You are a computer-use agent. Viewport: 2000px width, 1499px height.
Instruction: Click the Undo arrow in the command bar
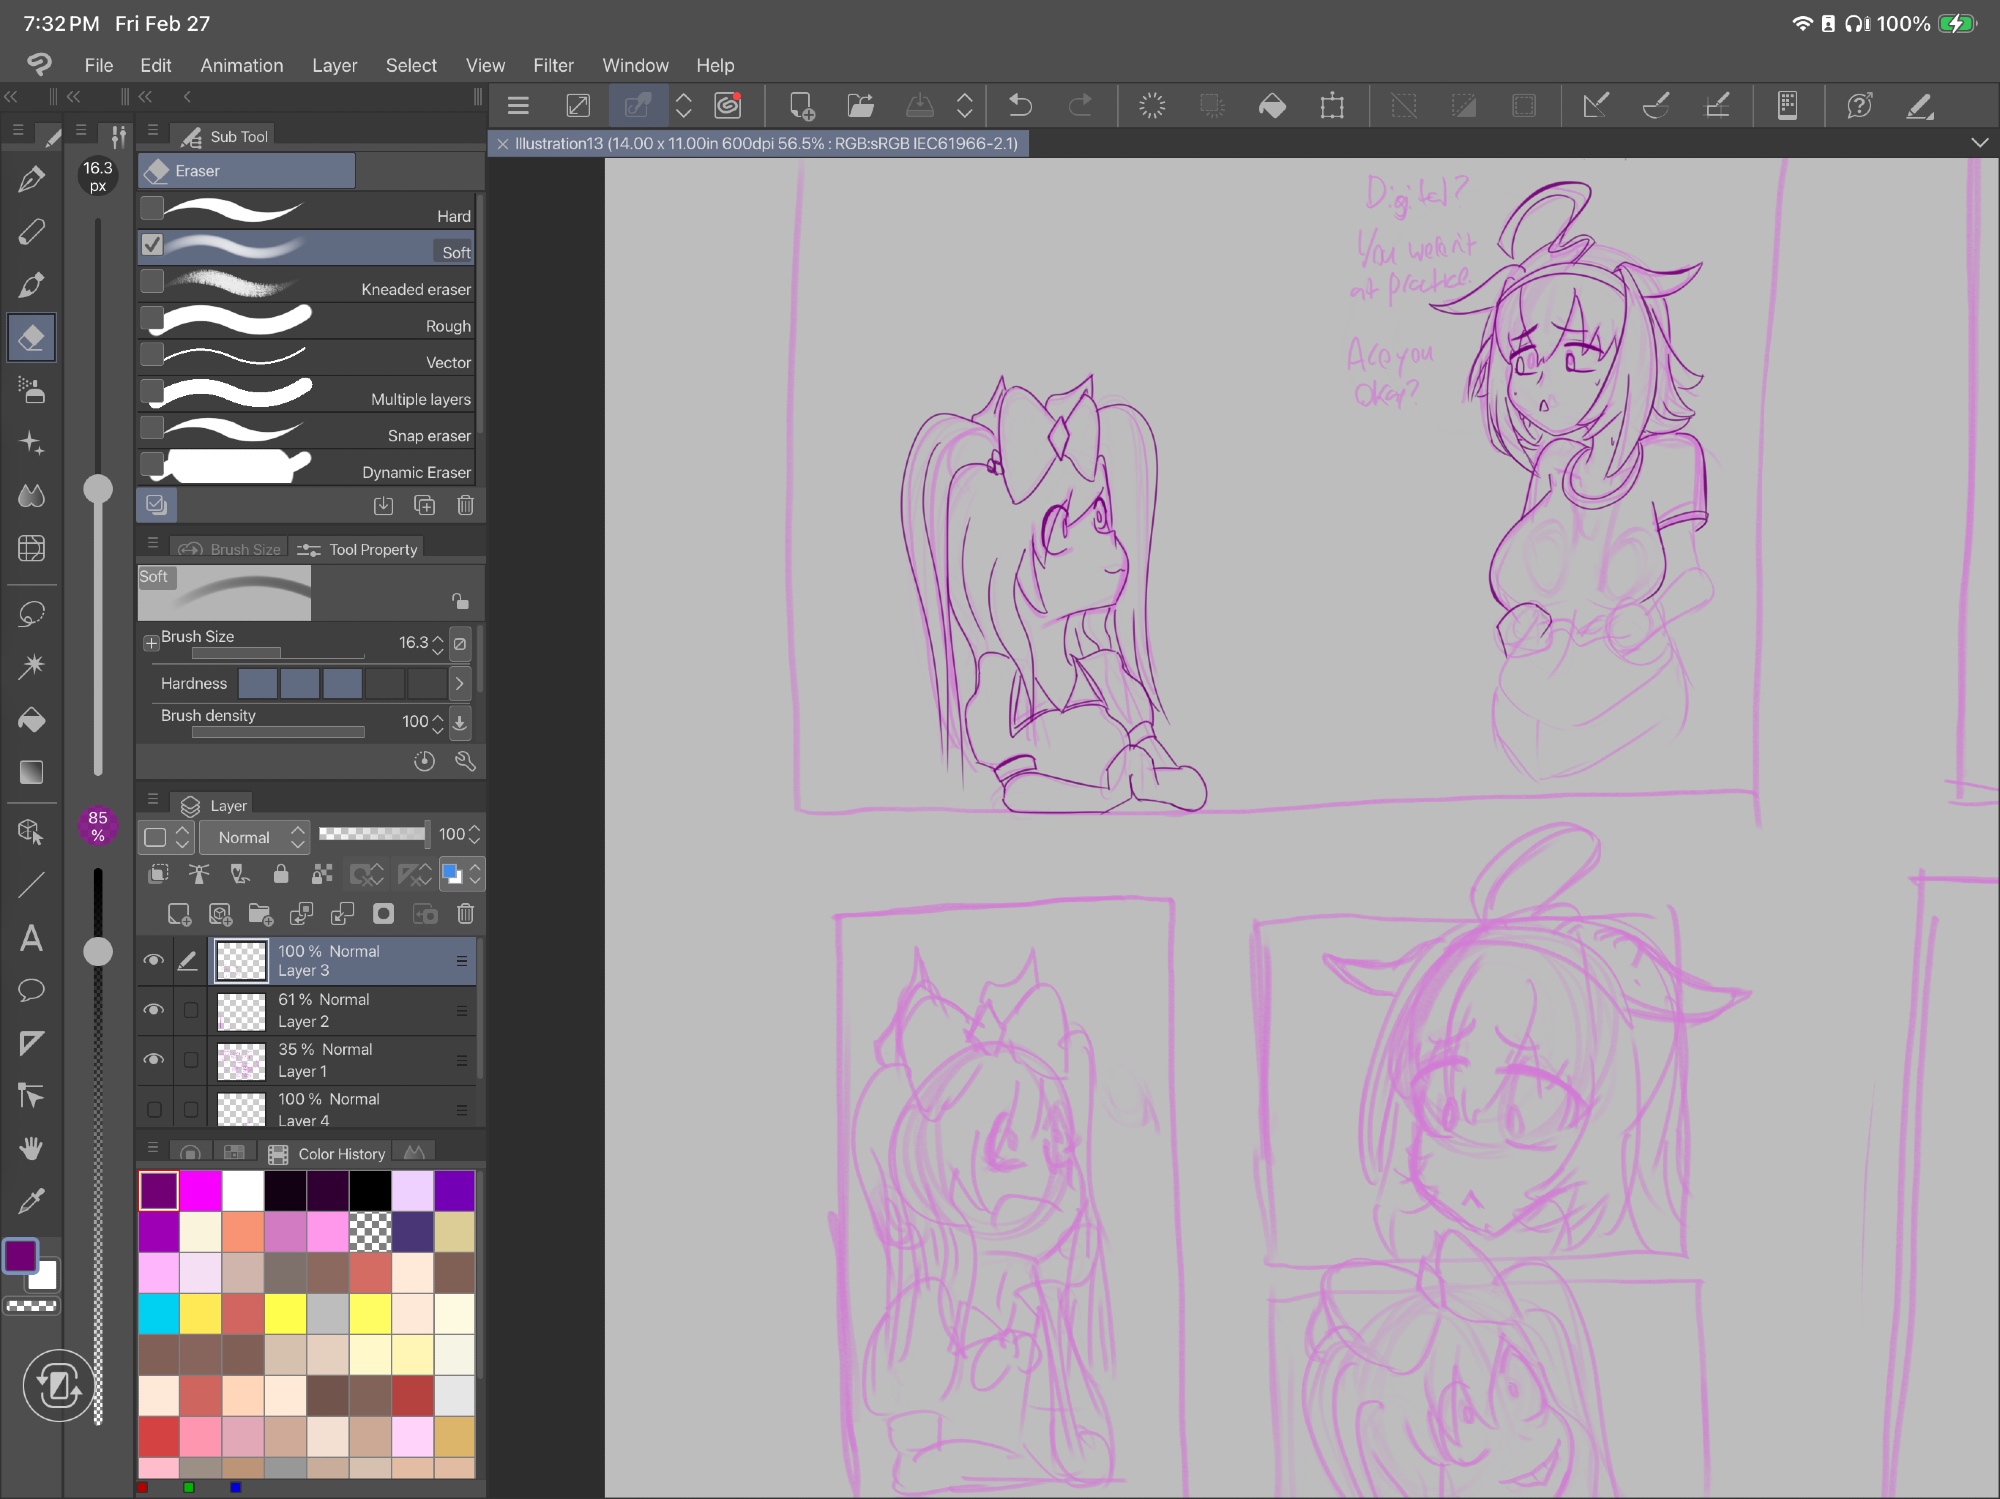(x=1020, y=105)
